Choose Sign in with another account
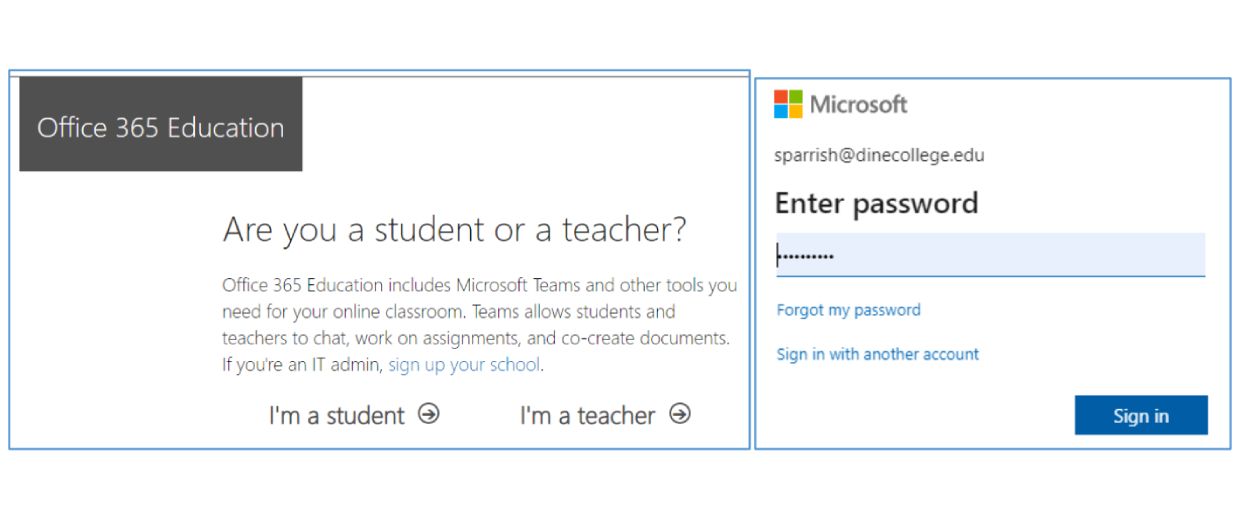The height and width of the screenshot is (516, 1246). click(878, 354)
